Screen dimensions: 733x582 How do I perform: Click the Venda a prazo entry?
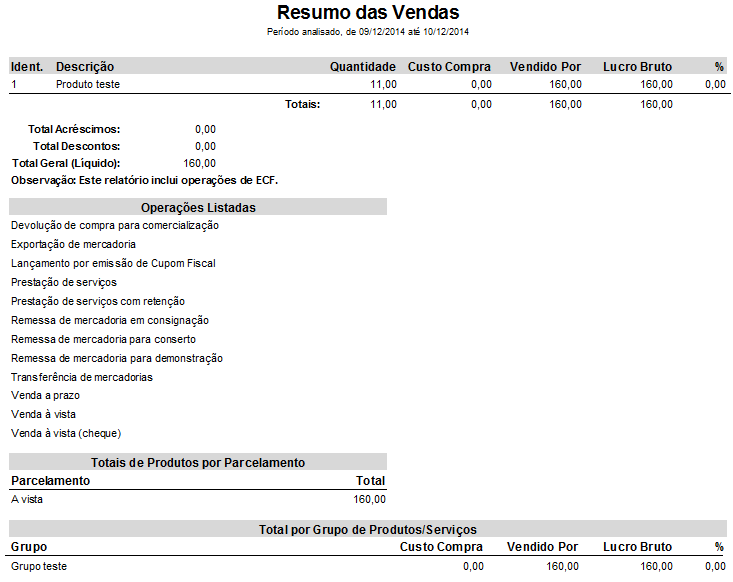click(44, 396)
